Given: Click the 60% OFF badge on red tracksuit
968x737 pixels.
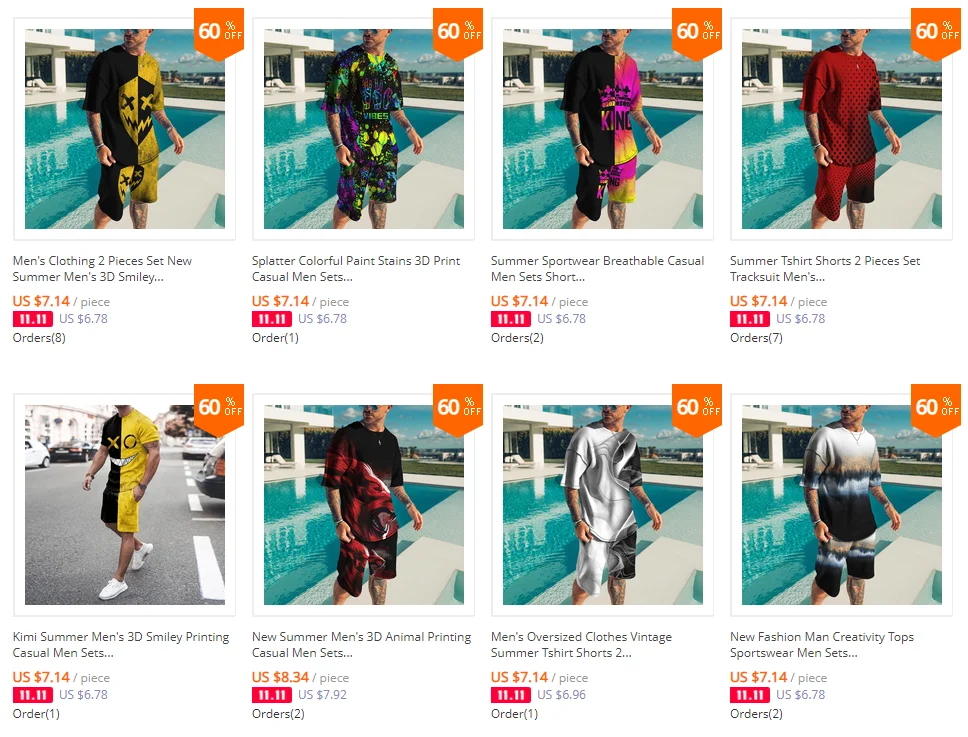Looking at the screenshot, I should [x=936, y=33].
